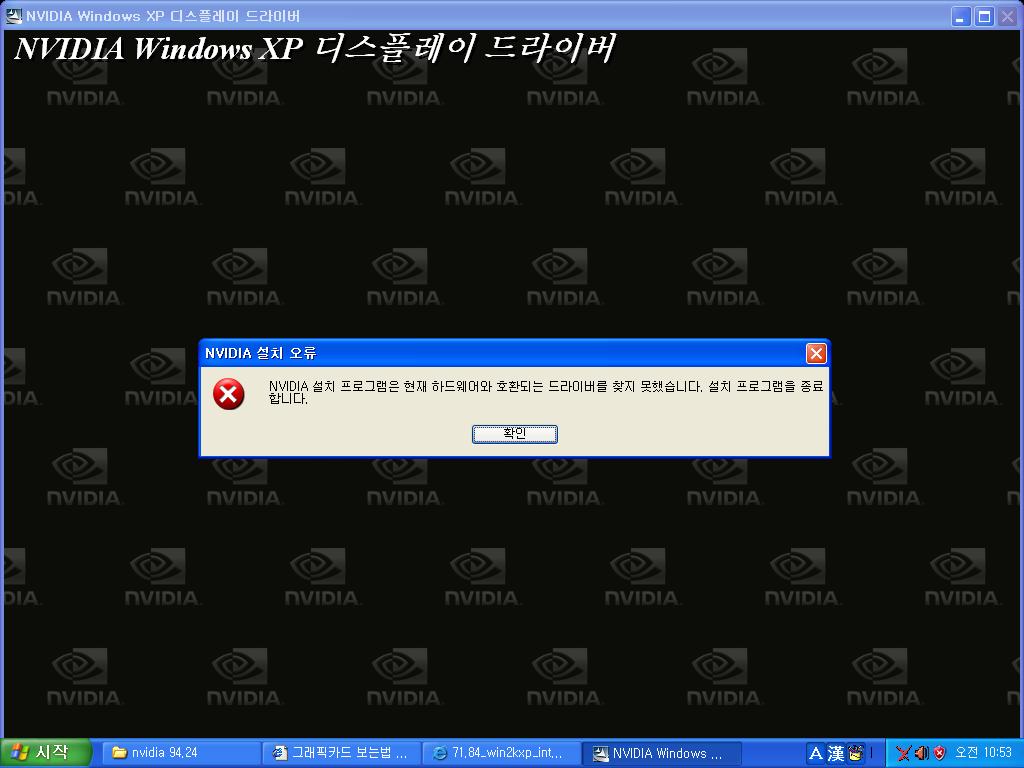This screenshot has height=768, width=1024.
Task: Click the network disconnected tray icon
Action: [x=903, y=754]
